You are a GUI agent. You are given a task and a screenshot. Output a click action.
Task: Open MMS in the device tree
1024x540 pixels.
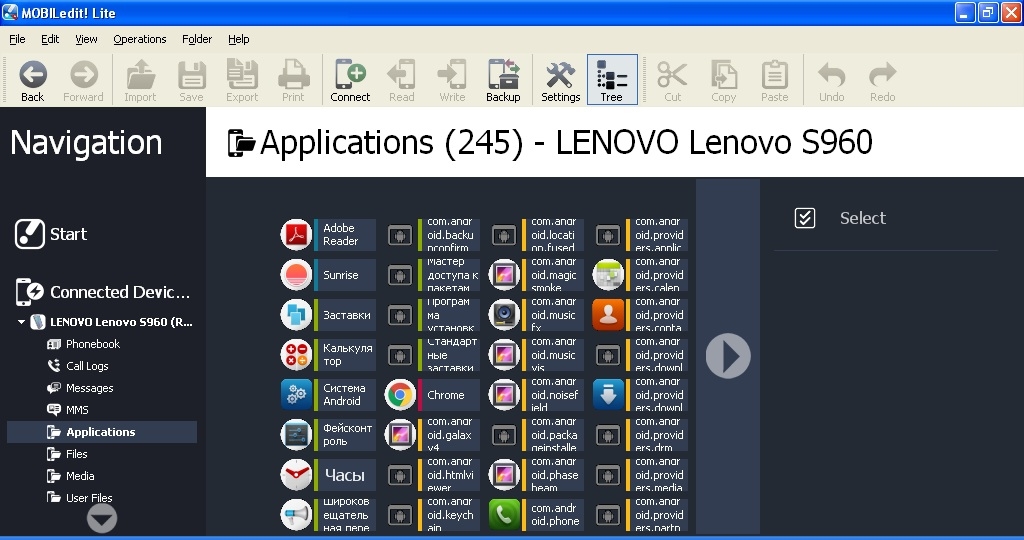(x=68, y=410)
